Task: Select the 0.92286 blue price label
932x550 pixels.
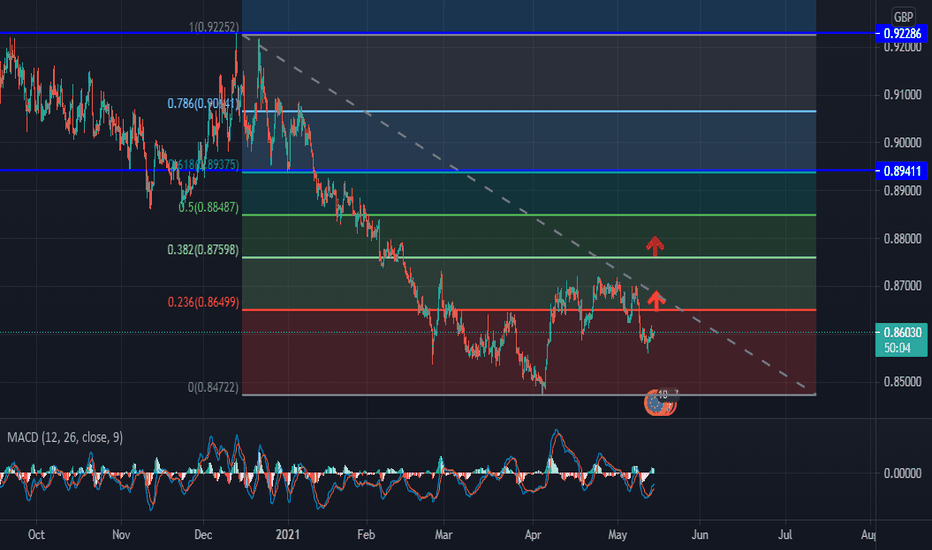Action: pos(902,34)
